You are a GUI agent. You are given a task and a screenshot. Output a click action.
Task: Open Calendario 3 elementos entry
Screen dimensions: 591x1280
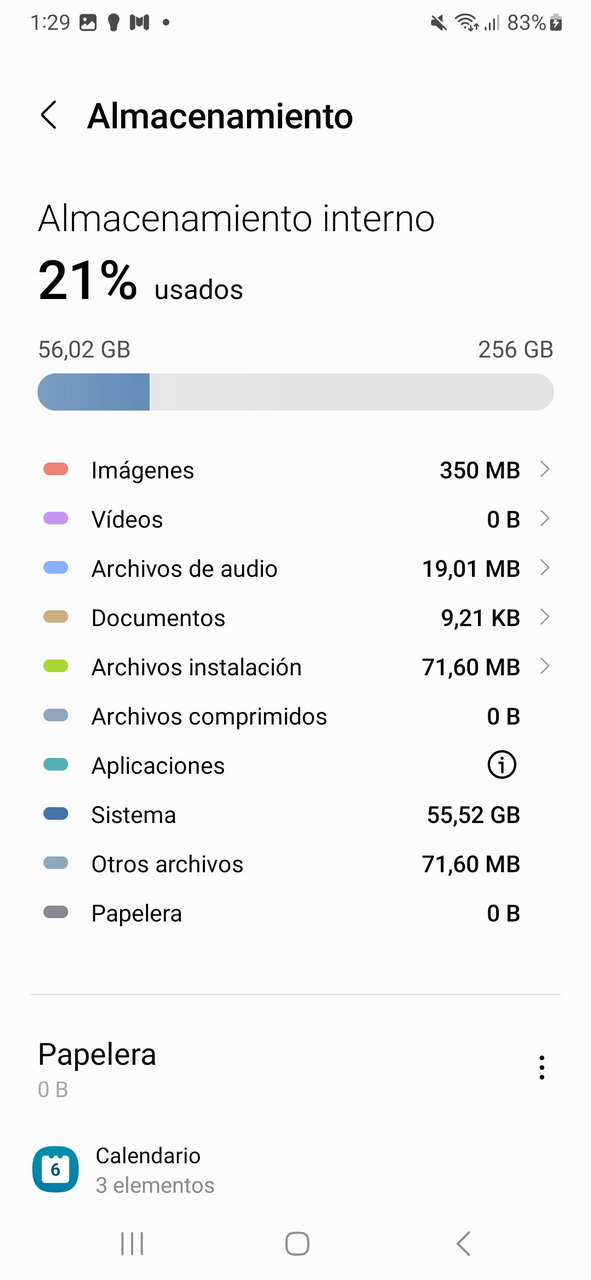(295, 1169)
